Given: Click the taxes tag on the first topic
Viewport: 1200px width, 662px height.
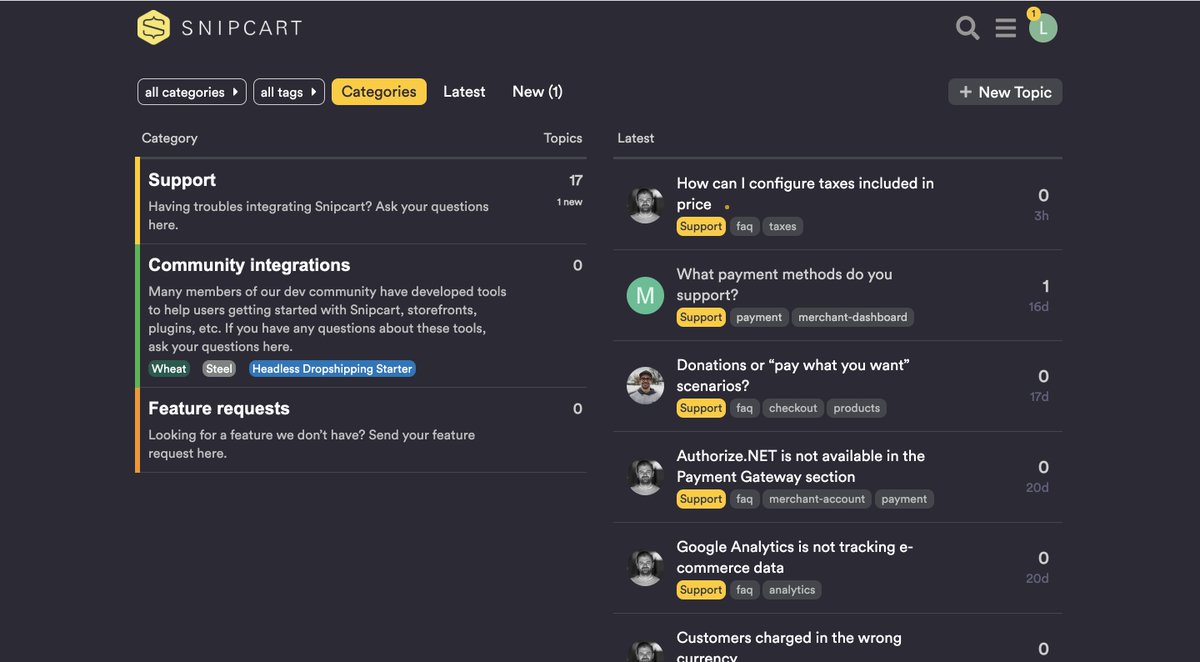Looking at the screenshot, I should (x=782, y=225).
